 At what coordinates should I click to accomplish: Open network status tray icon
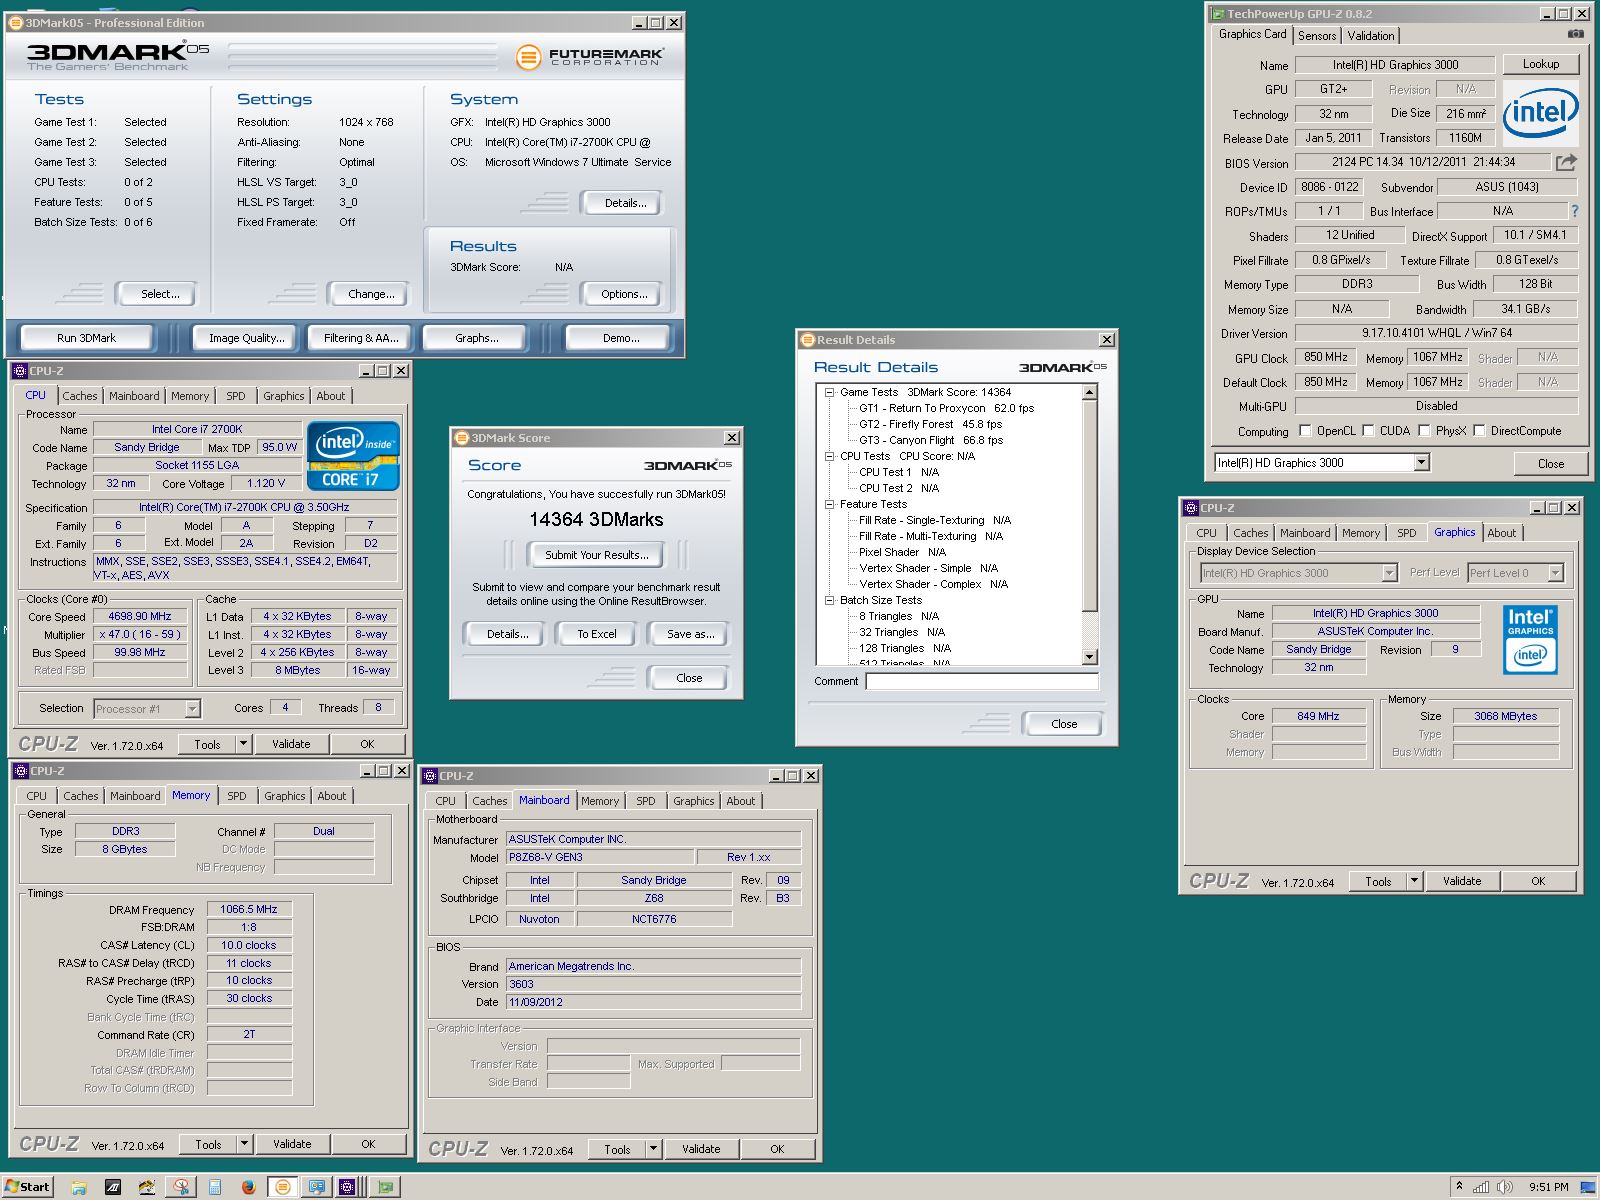pyautogui.click(x=1481, y=1187)
